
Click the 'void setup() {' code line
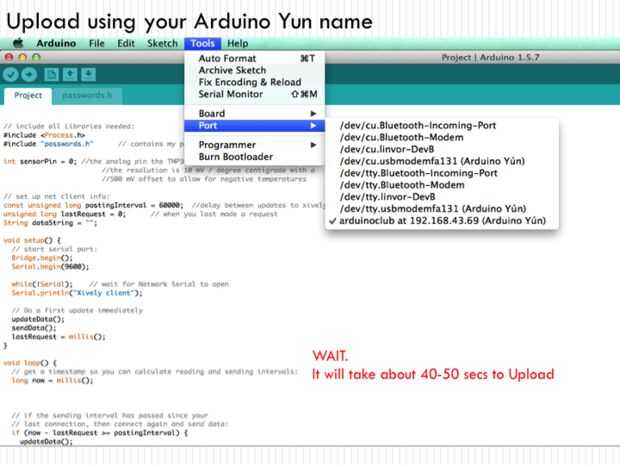32,240
